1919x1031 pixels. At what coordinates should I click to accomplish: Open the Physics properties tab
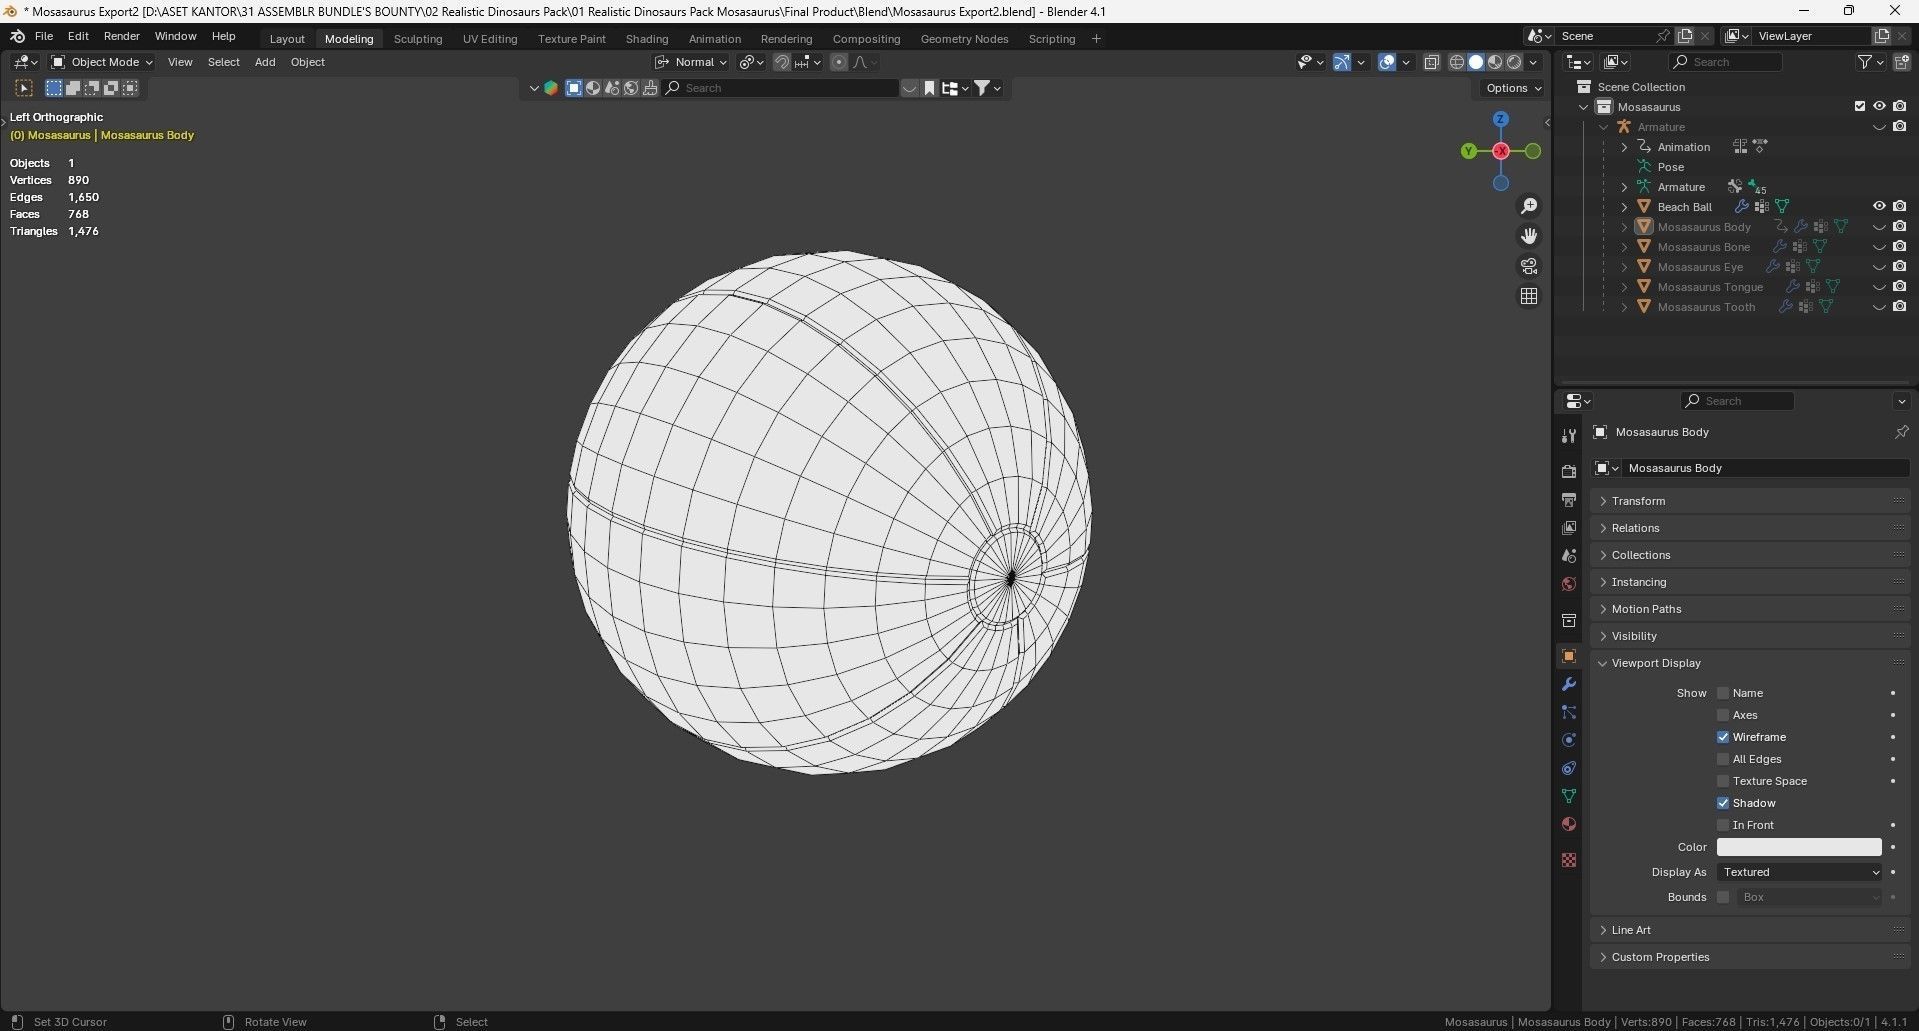[1568, 740]
